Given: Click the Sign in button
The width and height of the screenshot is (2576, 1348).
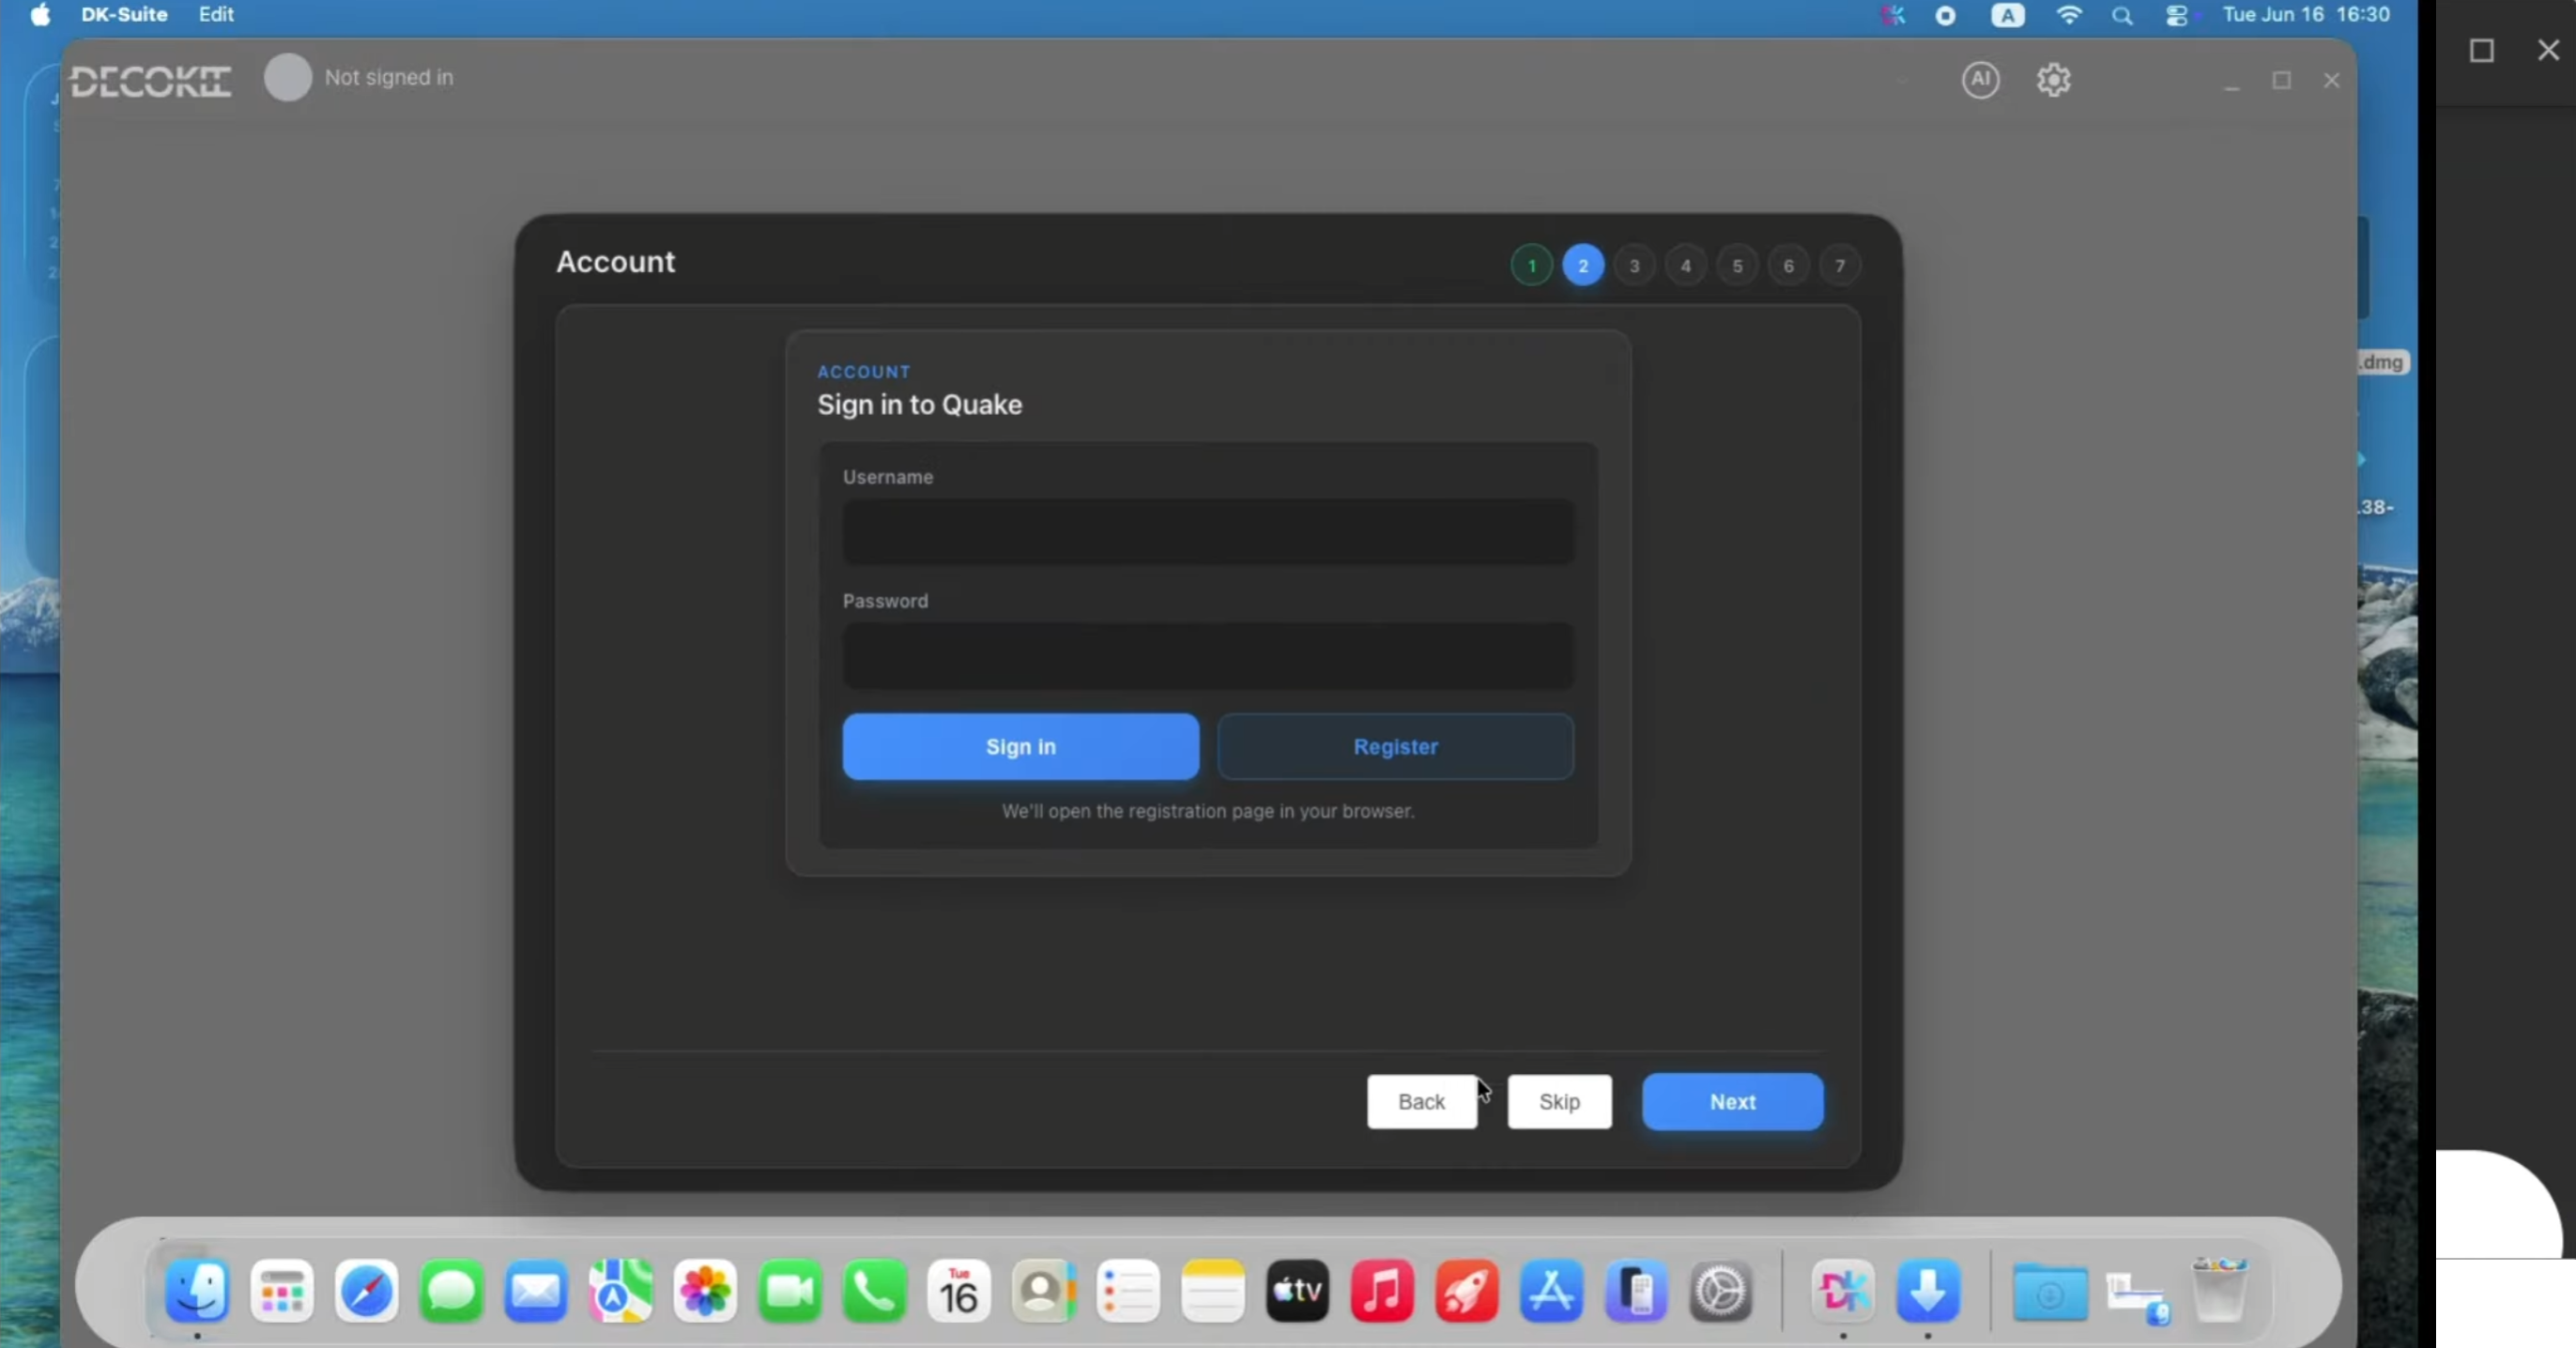Looking at the screenshot, I should (x=1020, y=746).
